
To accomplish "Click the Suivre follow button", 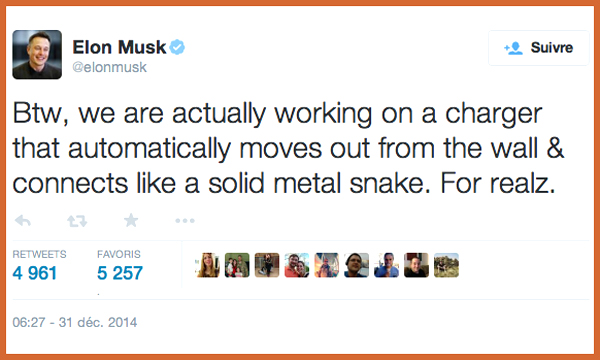I will pyautogui.click(x=538, y=48).
